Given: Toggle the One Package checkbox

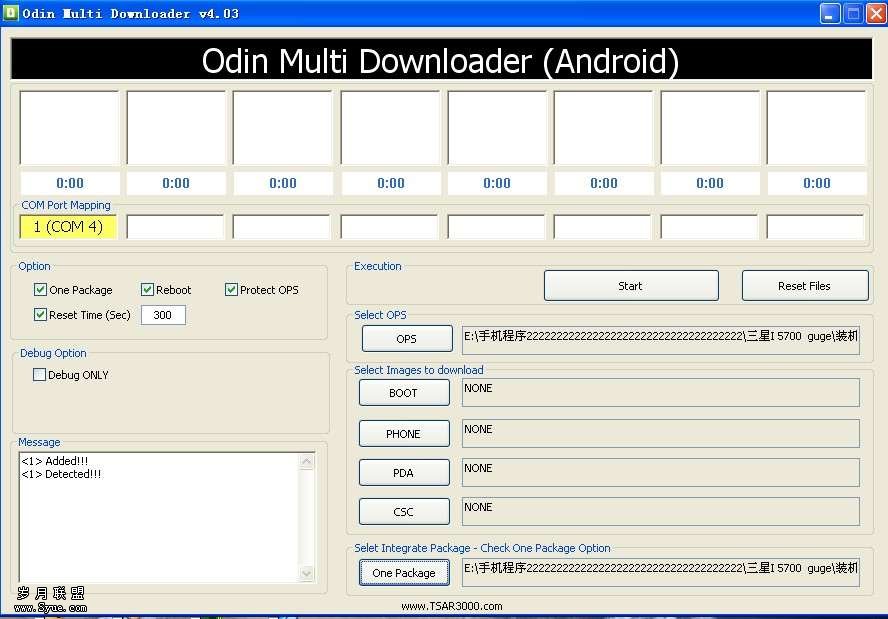Looking at the screenshot, I should [40, 290].
